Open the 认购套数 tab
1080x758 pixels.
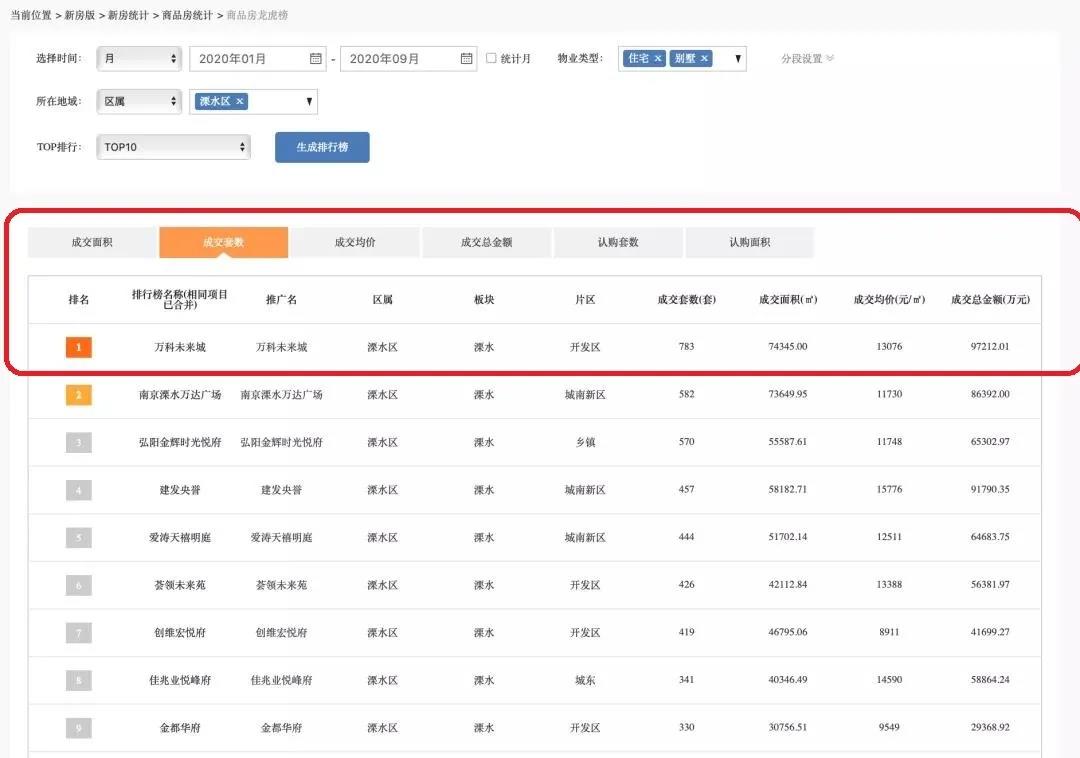coord(618,242)
